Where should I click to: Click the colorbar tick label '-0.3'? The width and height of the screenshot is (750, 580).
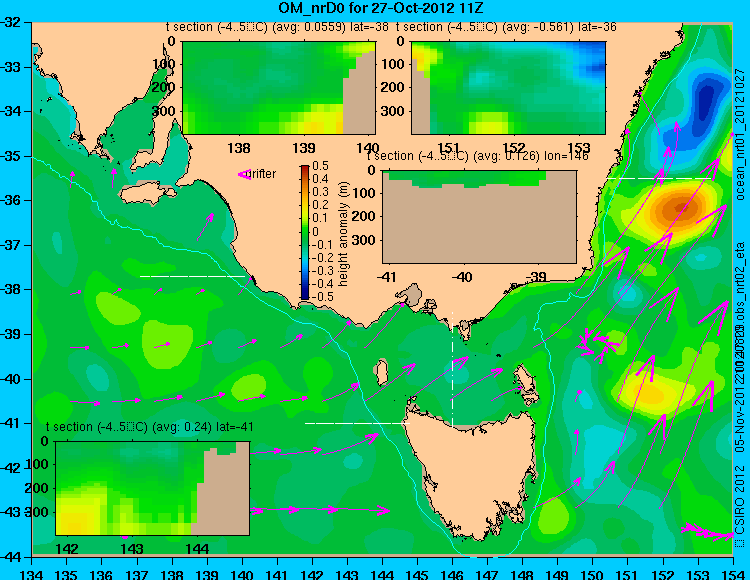(321, 271)
